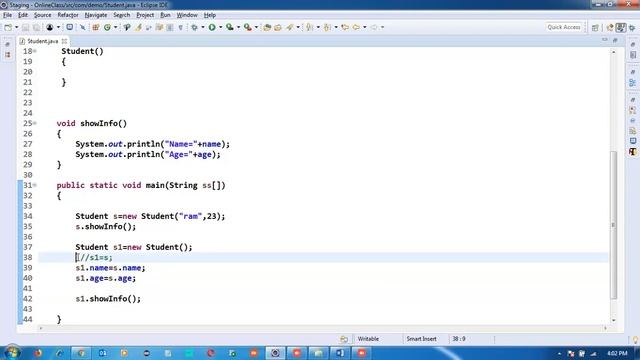Click the Run Last Tool external tools icon
640x360 pixels.
(248, 27)
